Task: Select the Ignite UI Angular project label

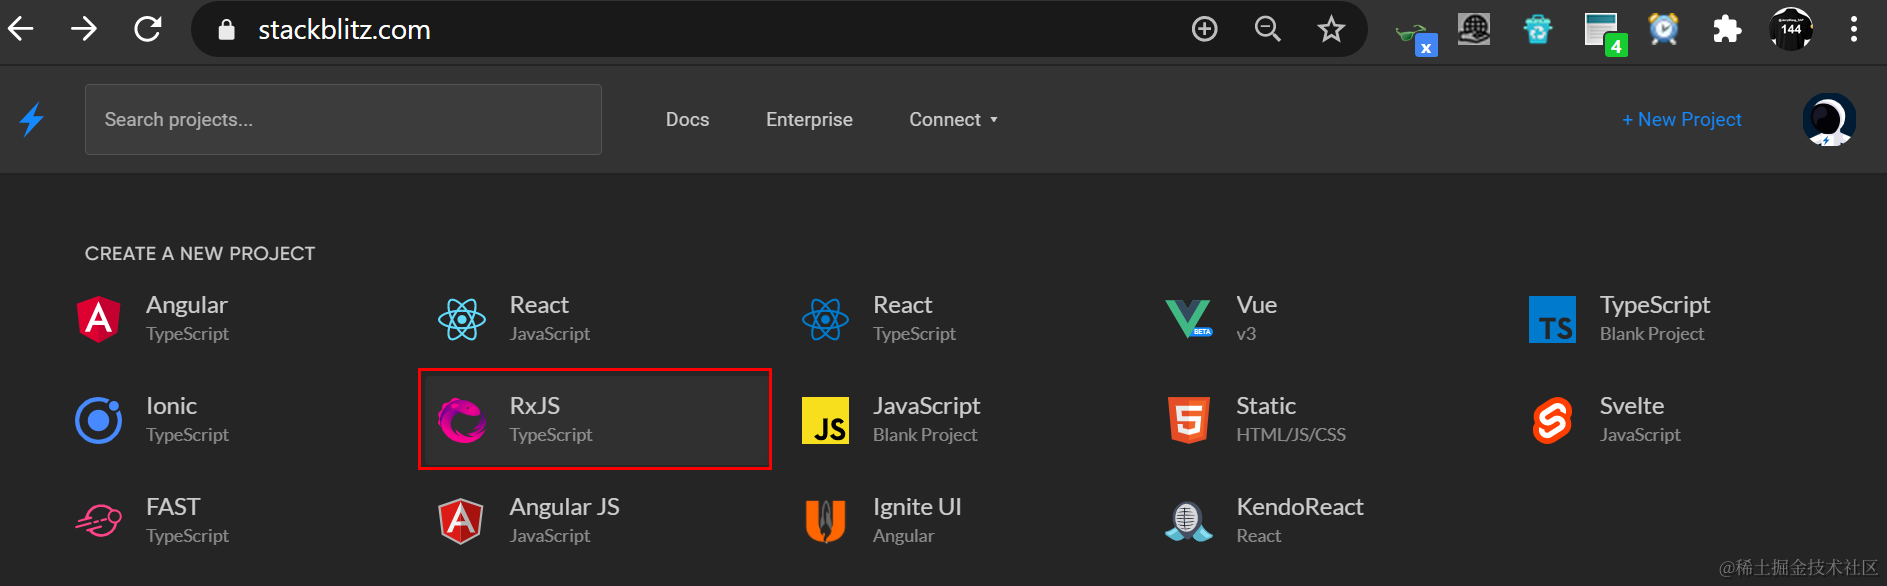Action: [917, 520]
